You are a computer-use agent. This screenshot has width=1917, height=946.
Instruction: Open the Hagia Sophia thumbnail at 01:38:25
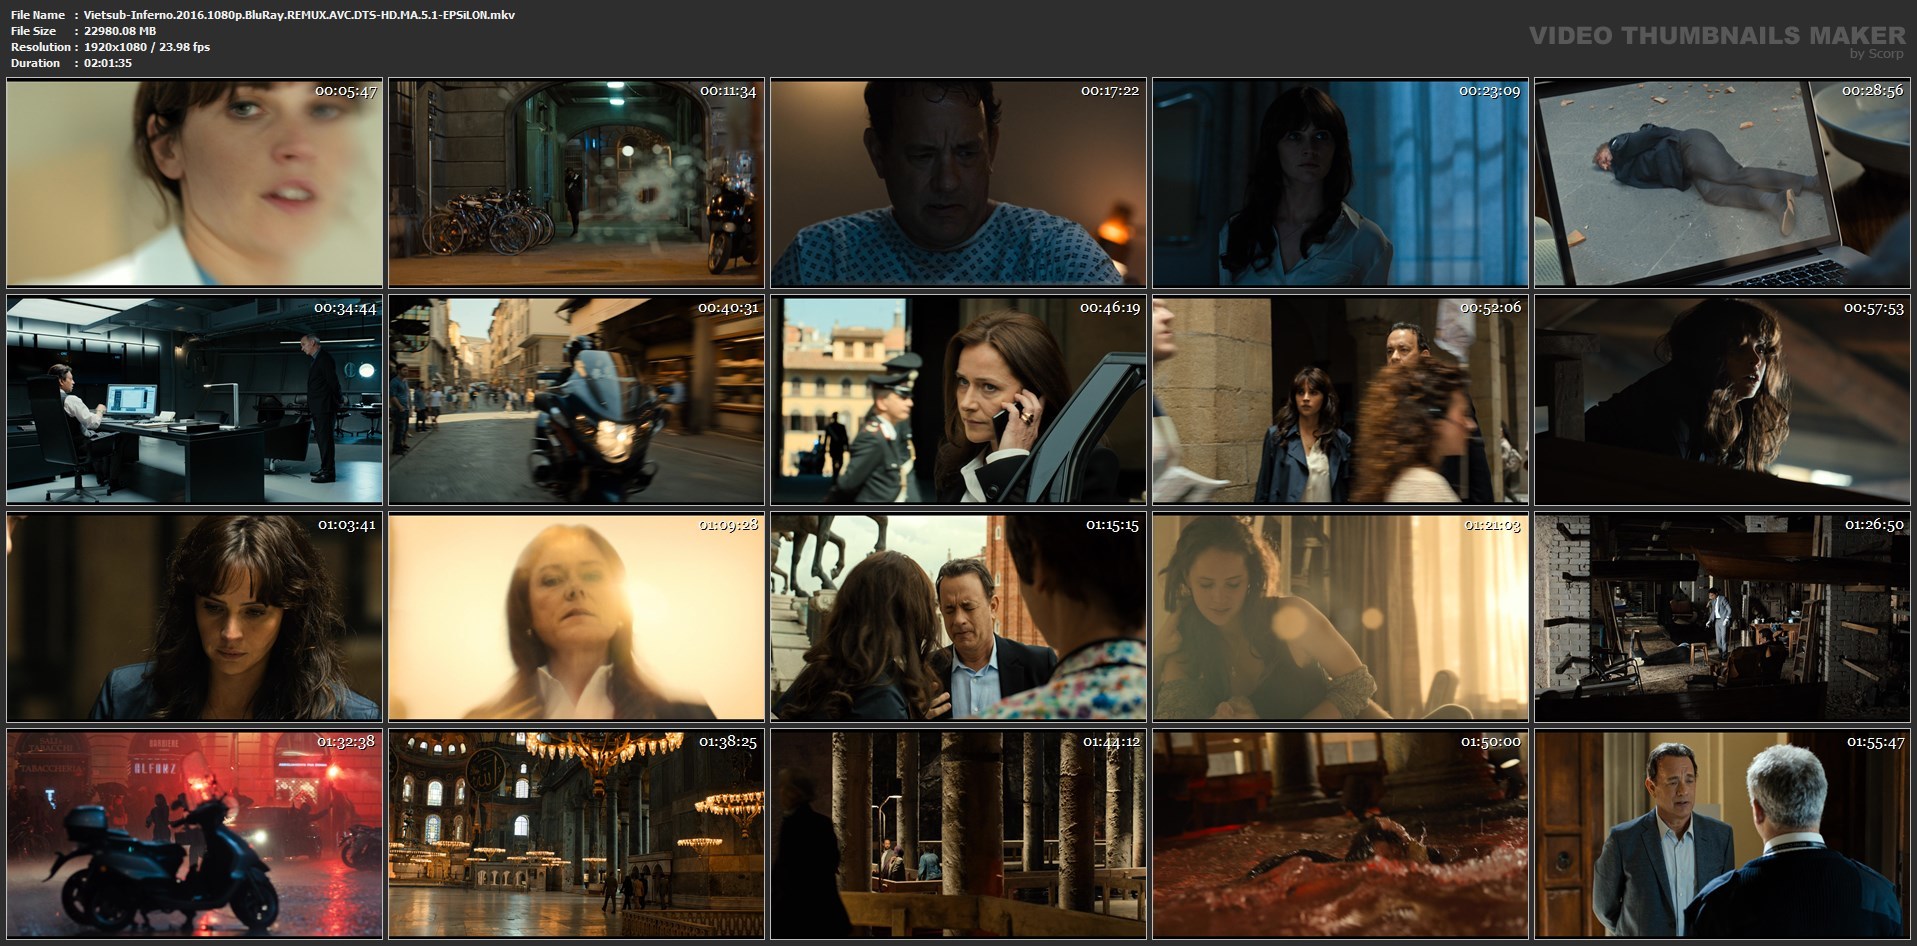click(576, 834)
